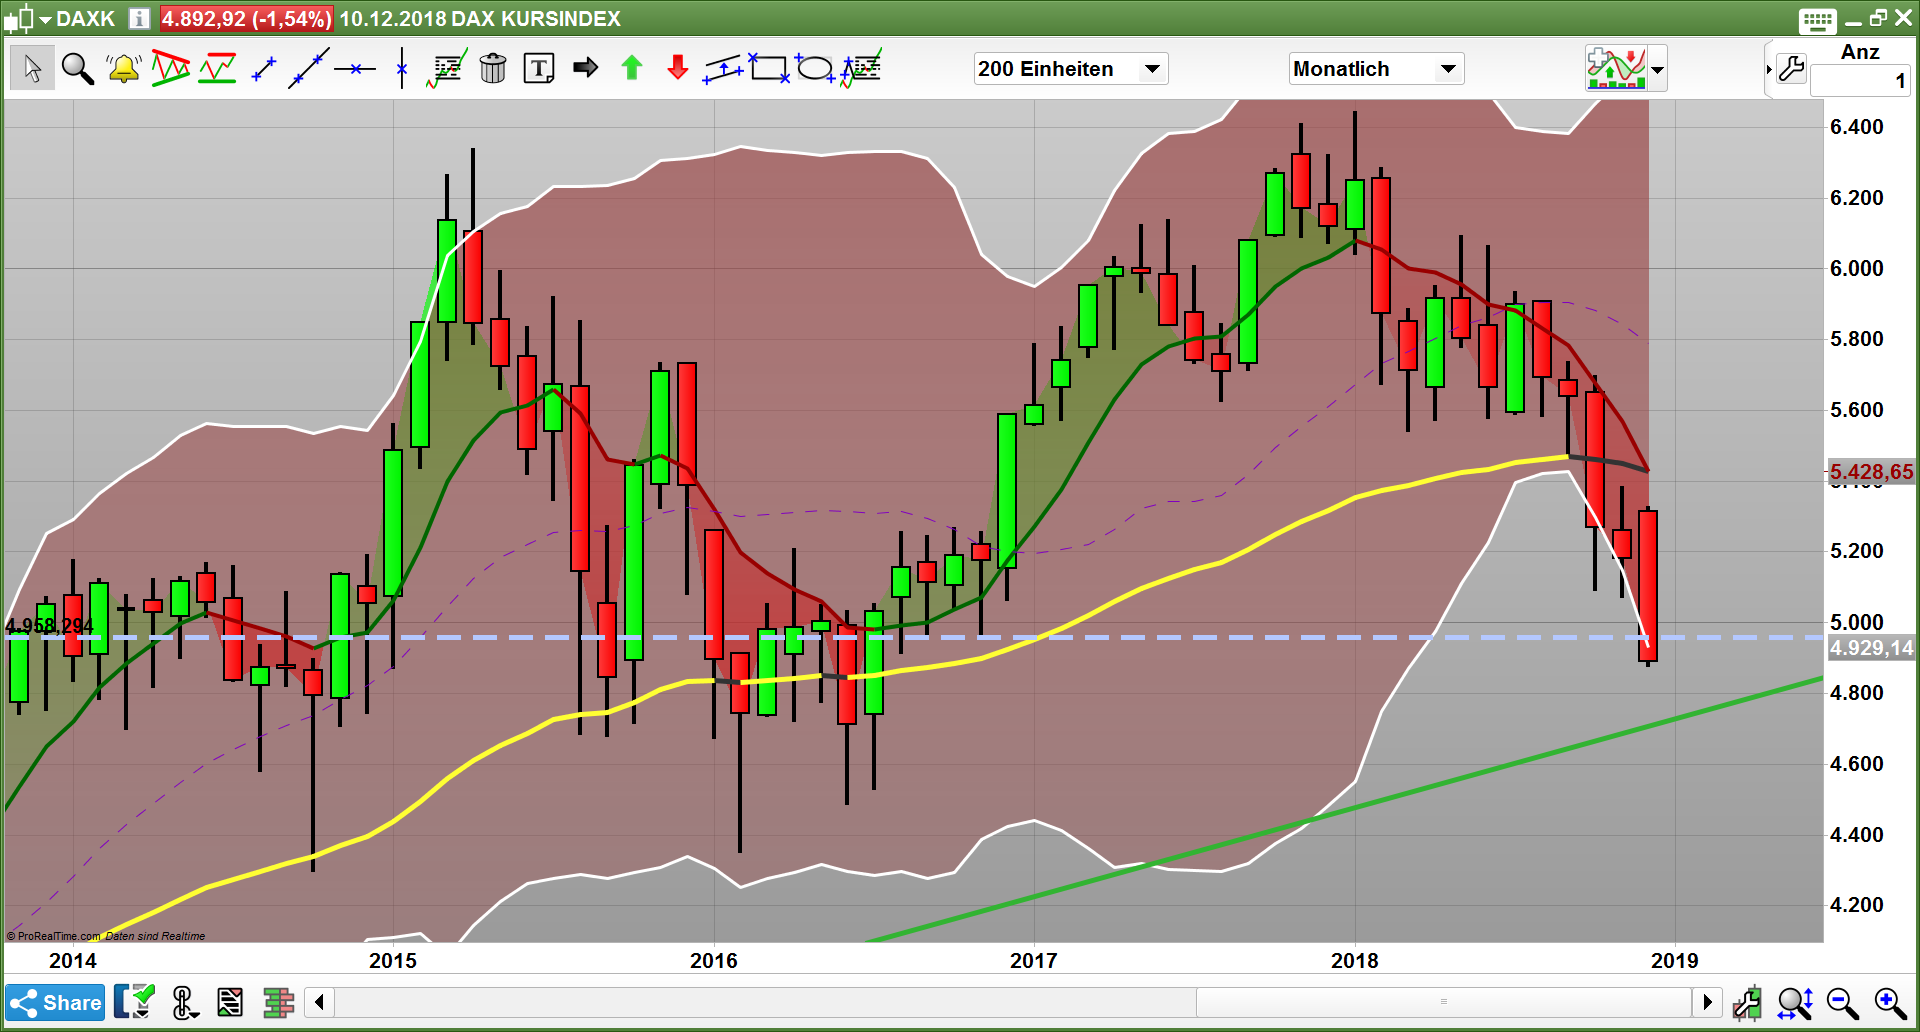Click the 2016 year label on time axis
The height and width of the screenshot is (1032, 1920).
tap(713, 961)
